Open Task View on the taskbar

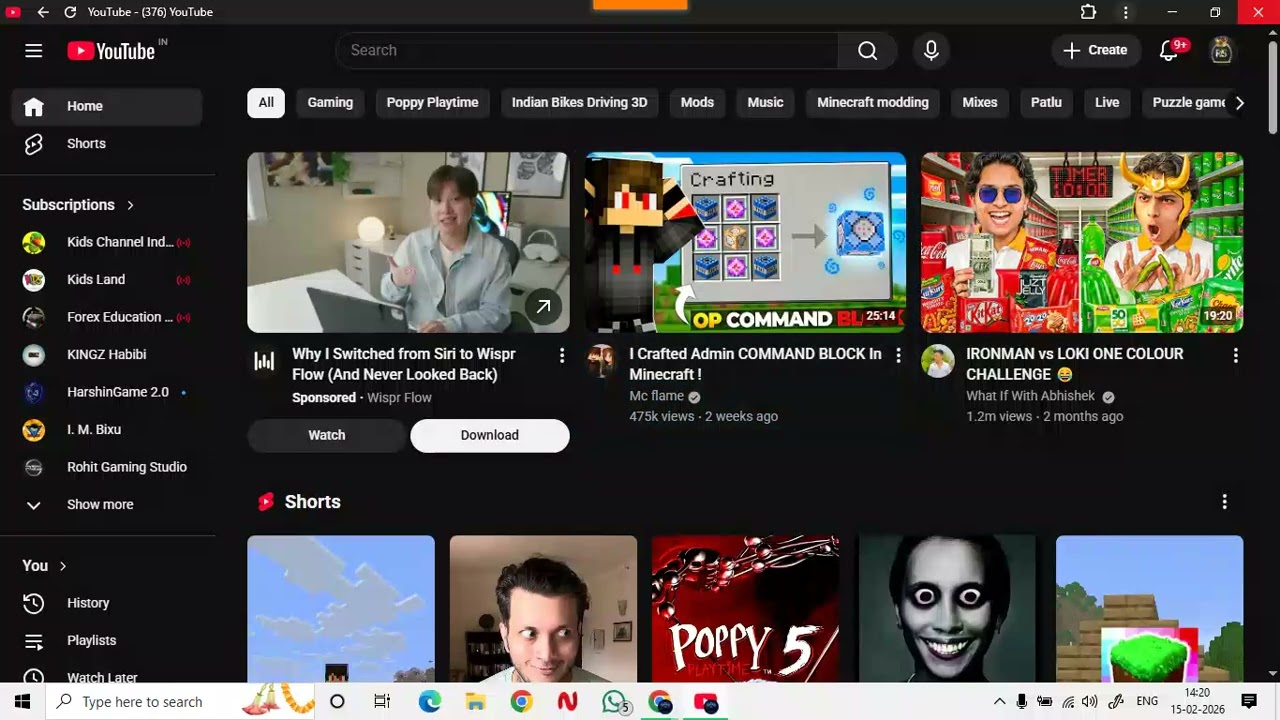click(382, 702)
